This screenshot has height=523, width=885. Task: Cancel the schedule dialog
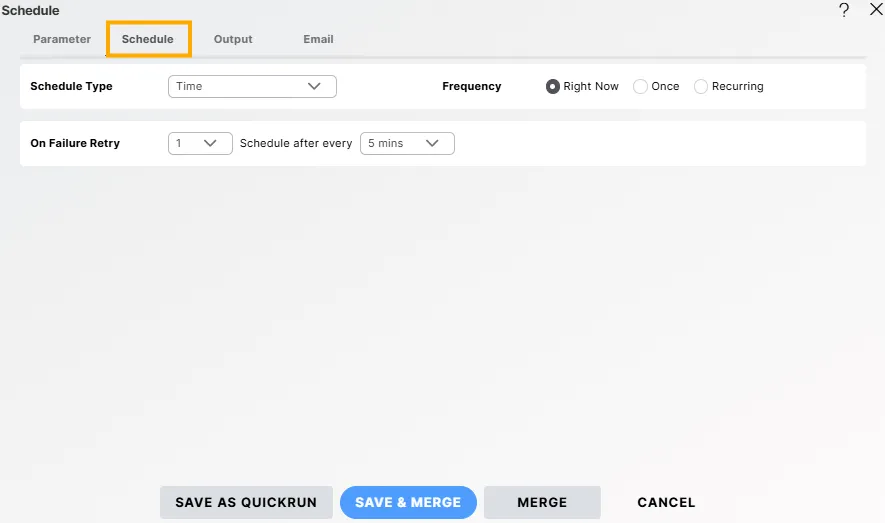[x=666, y=502]
